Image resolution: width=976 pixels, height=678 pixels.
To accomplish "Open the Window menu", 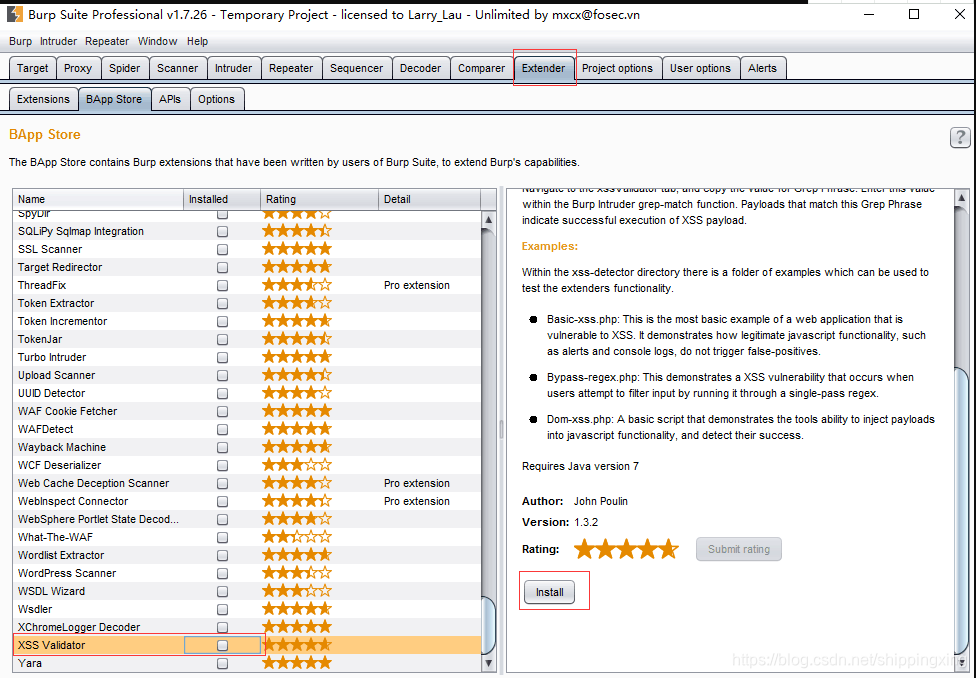I will click(157, 41).
